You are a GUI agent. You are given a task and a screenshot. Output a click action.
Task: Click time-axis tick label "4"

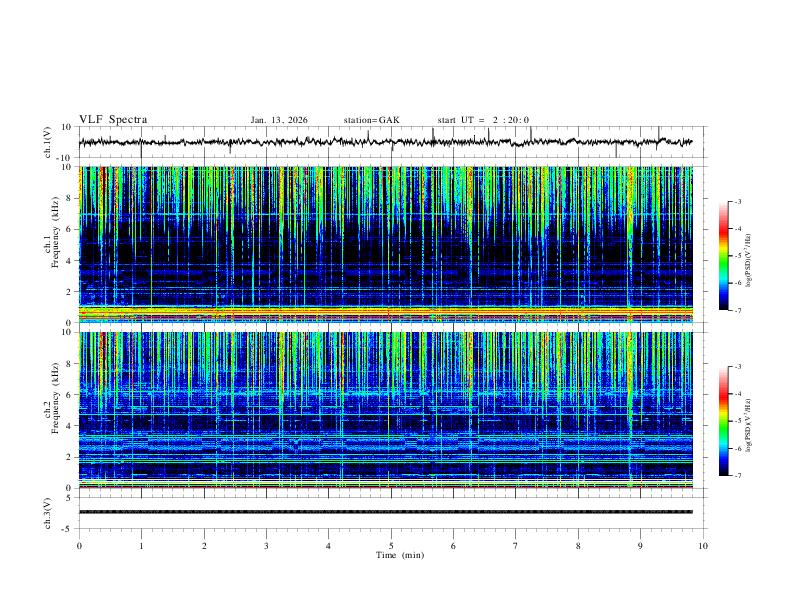pyautogui.click(x=328, y=546)
